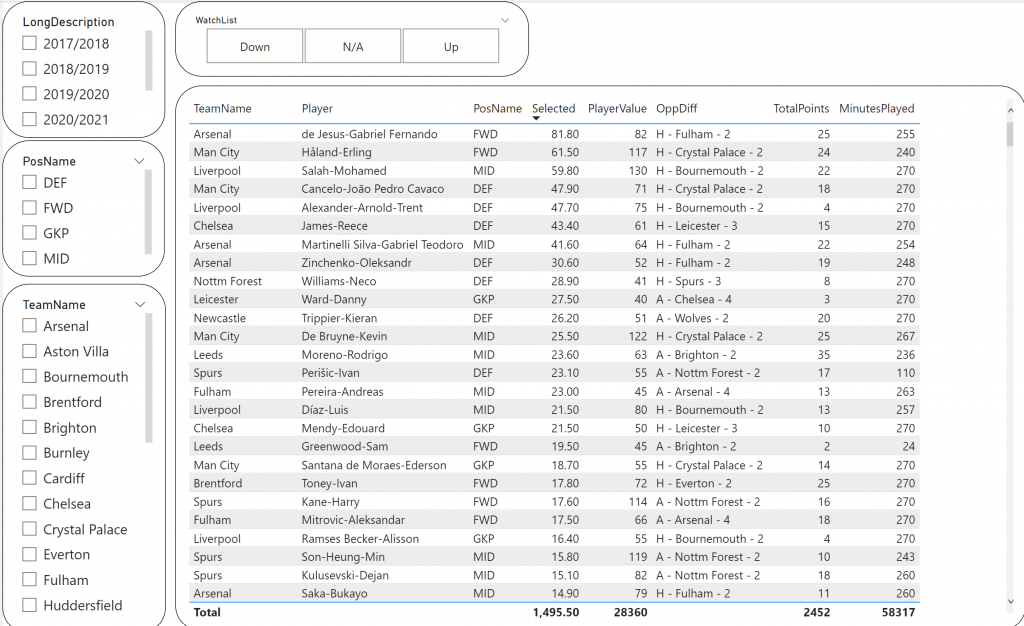Select Fulham team checkbox in slicer
This screenshot has width=1024, height=626.
[x=29, y=580]
